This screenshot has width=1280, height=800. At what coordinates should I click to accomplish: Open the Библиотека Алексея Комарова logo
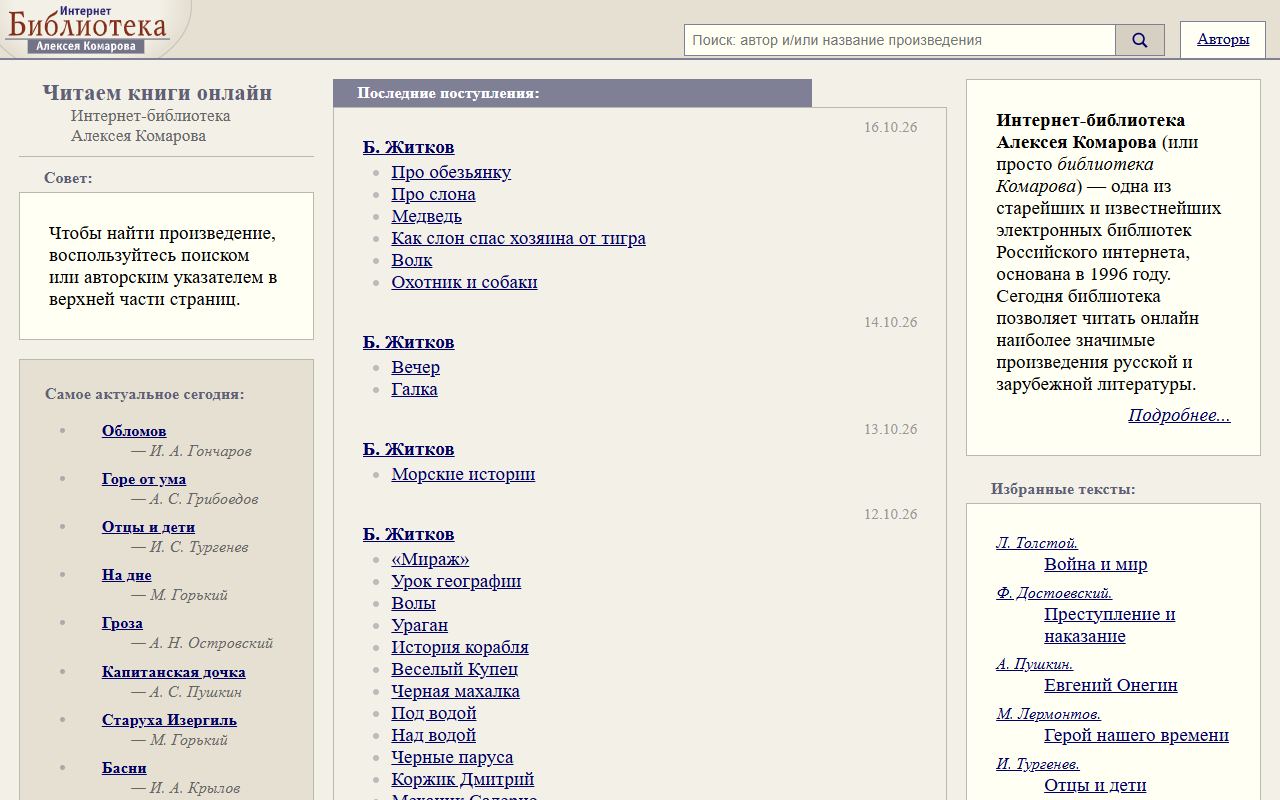pyautogui.click(x=88, y=29)
